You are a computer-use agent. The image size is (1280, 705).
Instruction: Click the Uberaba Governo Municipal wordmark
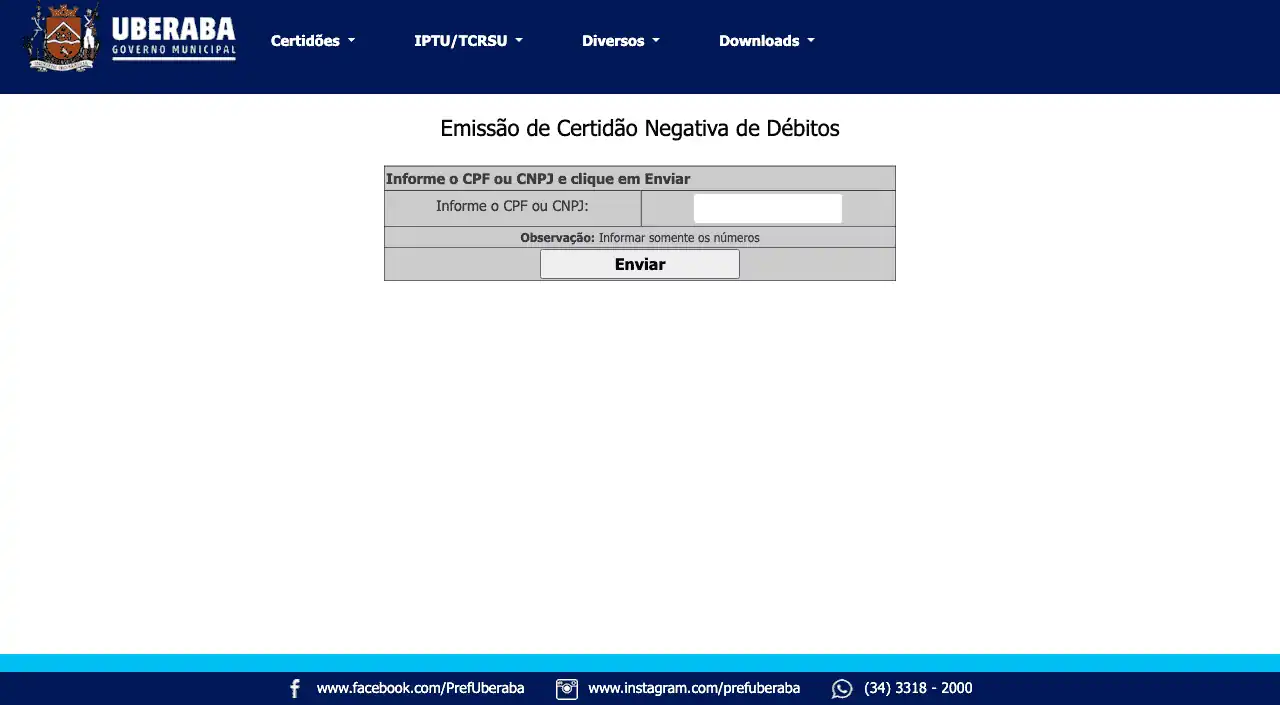174,38
